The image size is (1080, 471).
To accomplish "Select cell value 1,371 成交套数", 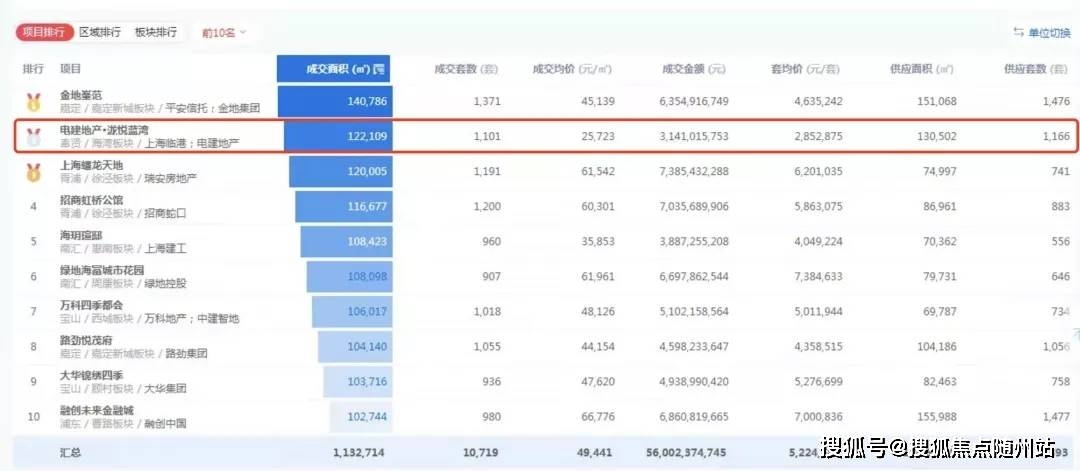I will (487, 102).
